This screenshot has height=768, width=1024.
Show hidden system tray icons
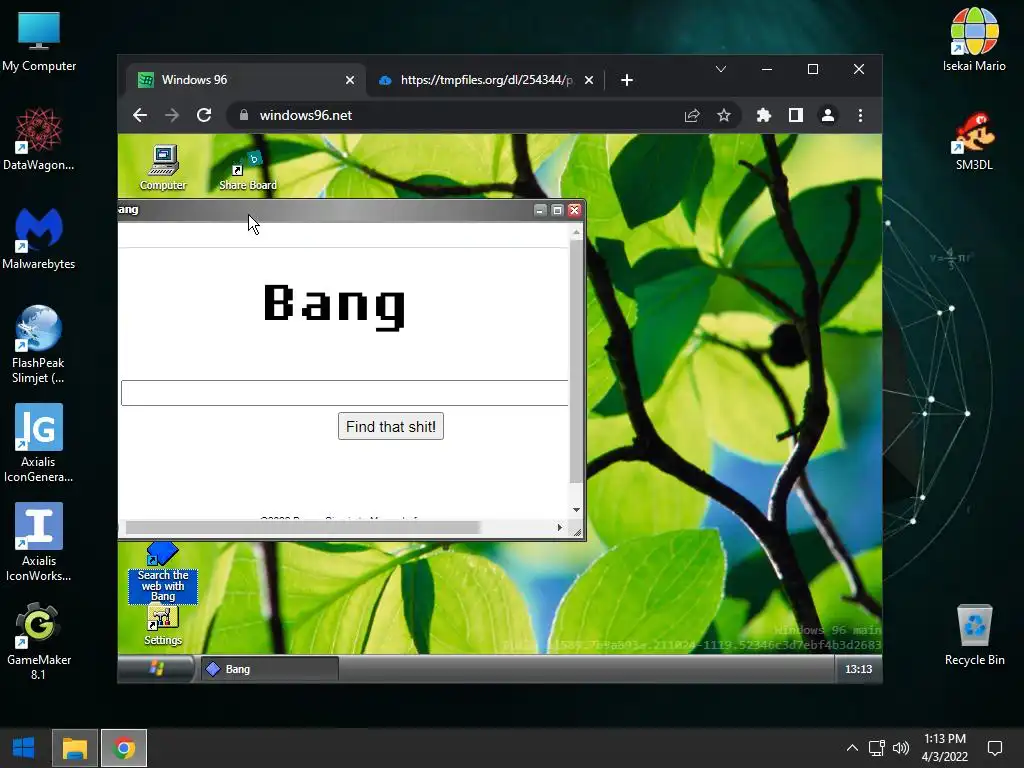(852, 748)
